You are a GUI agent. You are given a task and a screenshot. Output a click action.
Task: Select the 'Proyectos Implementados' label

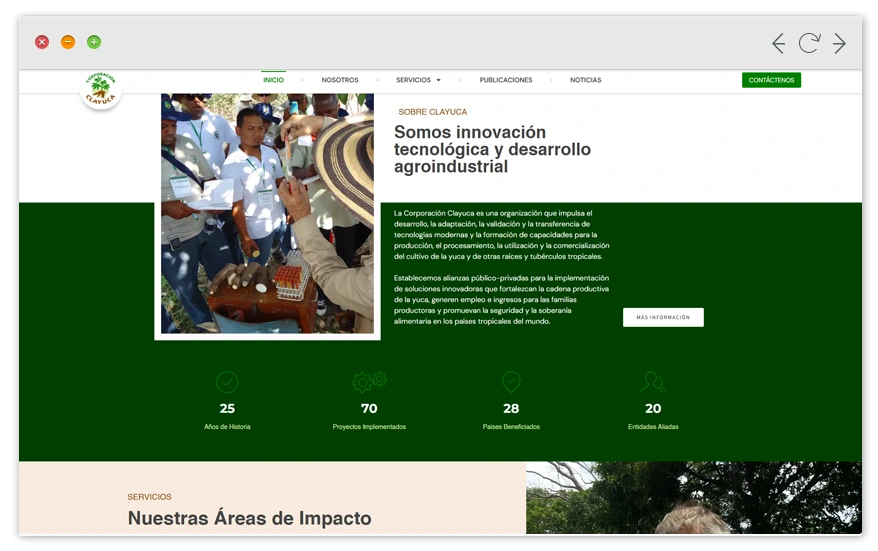pos(369,427)
